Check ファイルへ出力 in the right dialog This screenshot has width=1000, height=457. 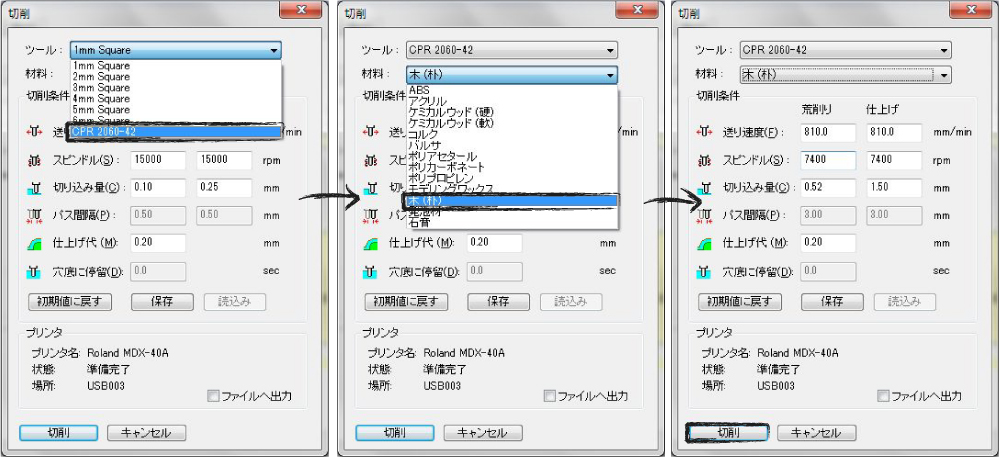point(885,396)
